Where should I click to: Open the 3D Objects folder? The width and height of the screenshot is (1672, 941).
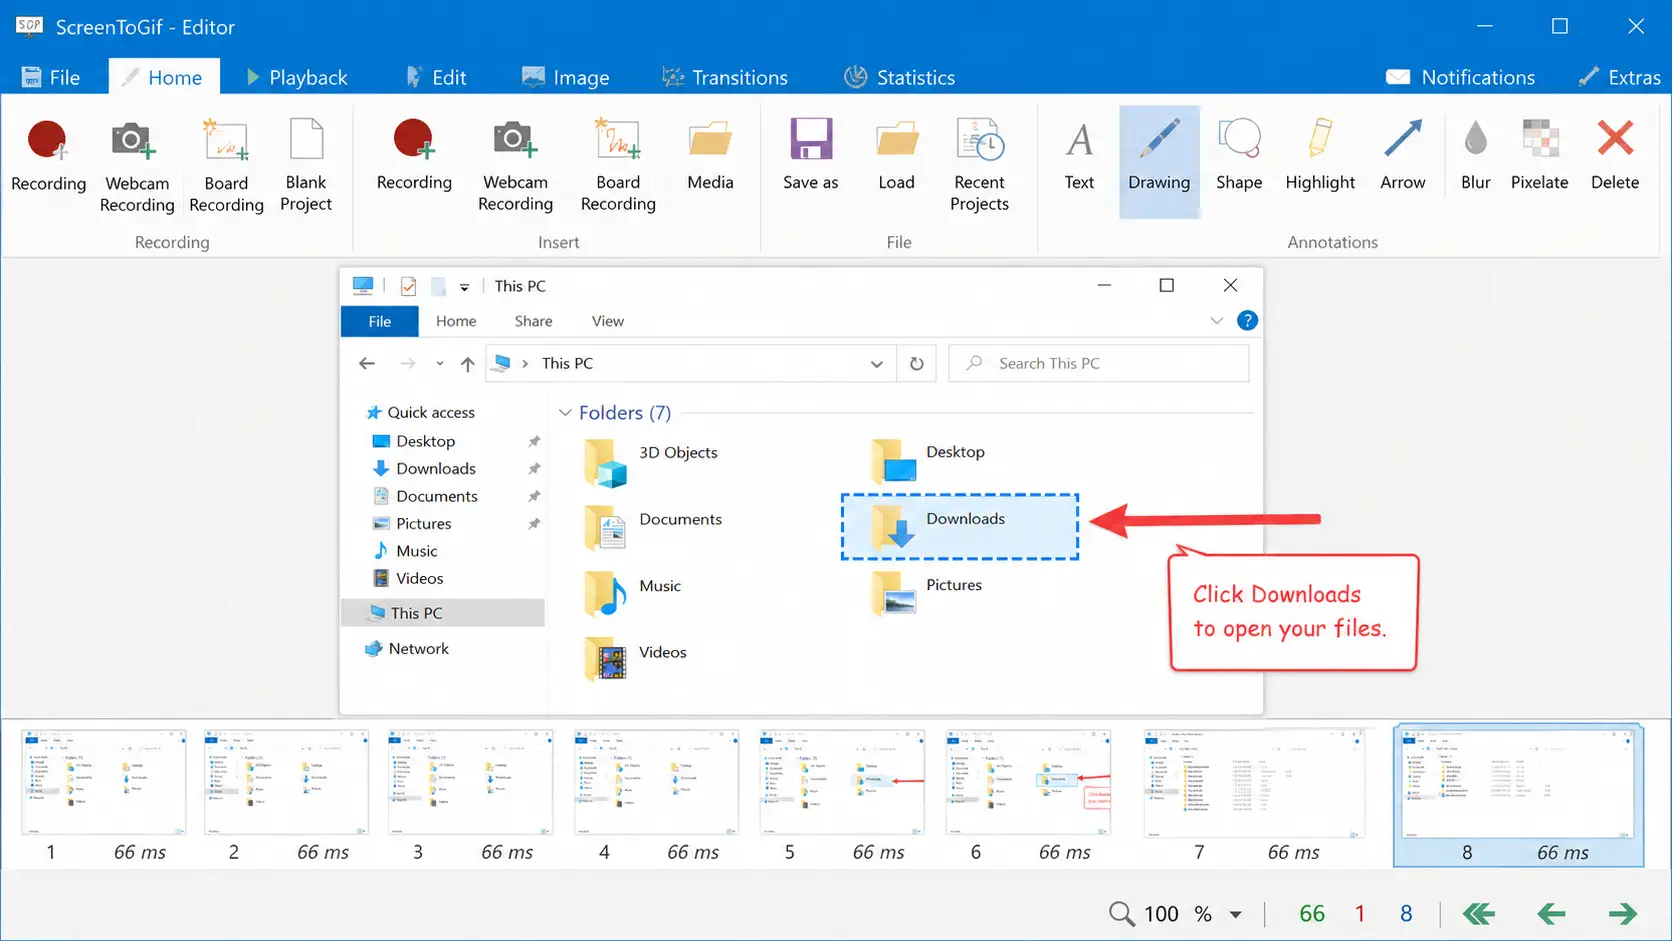652,462
